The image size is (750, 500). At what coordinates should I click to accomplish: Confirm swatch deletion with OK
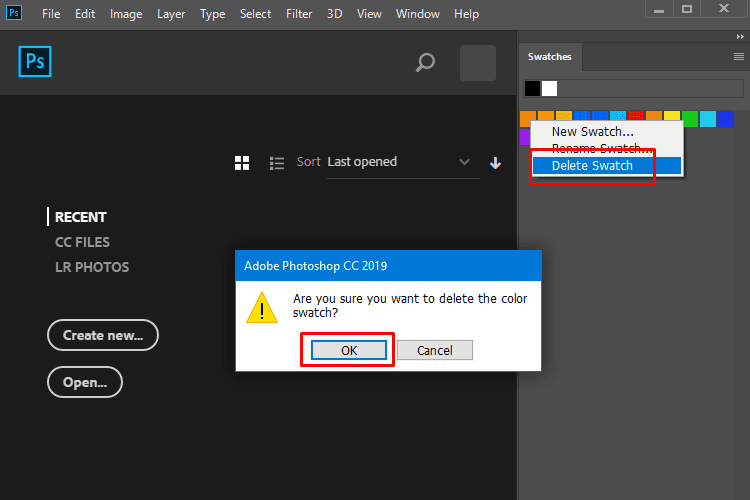349,350
